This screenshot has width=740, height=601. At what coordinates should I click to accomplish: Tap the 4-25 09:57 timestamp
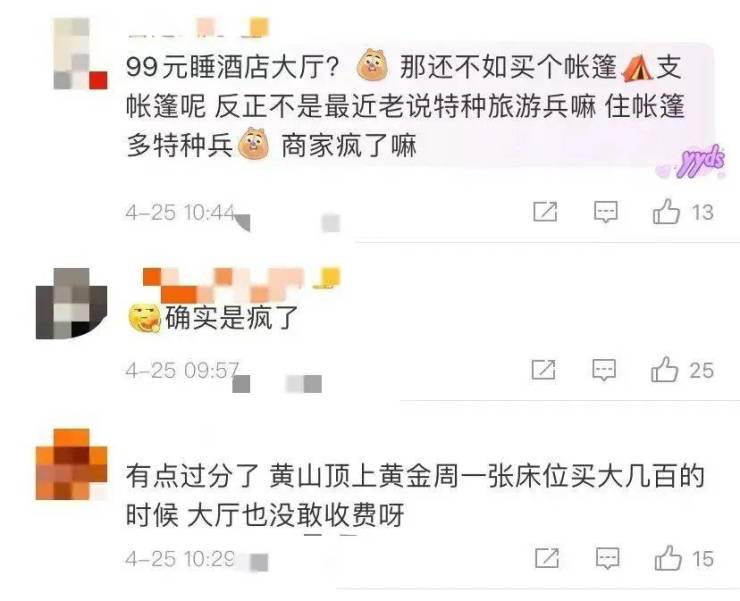tap(182, 370)
